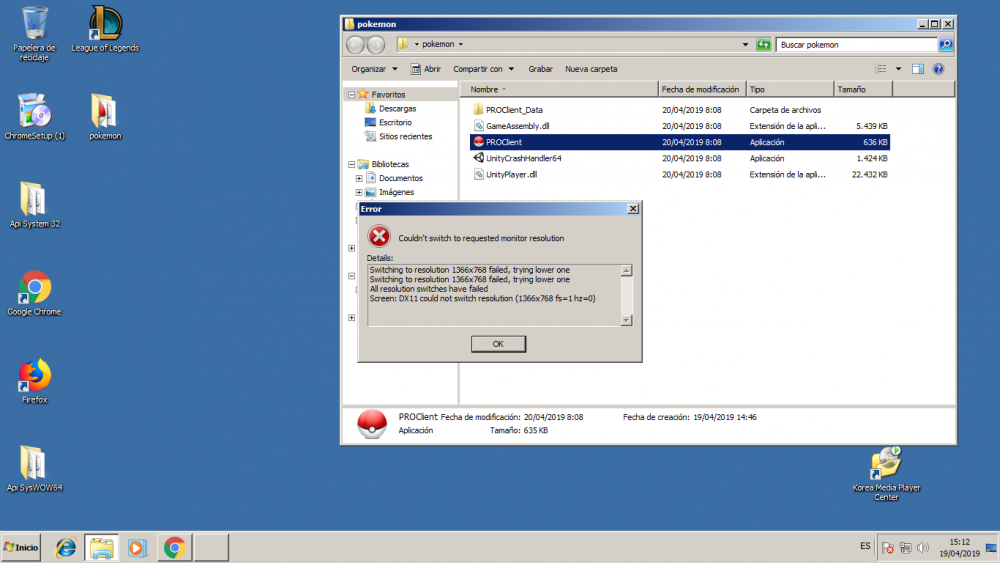The width and height of the screenshot is (1000, 563).
Task: Click the Buscar pokemon search field
Action: 855,45
